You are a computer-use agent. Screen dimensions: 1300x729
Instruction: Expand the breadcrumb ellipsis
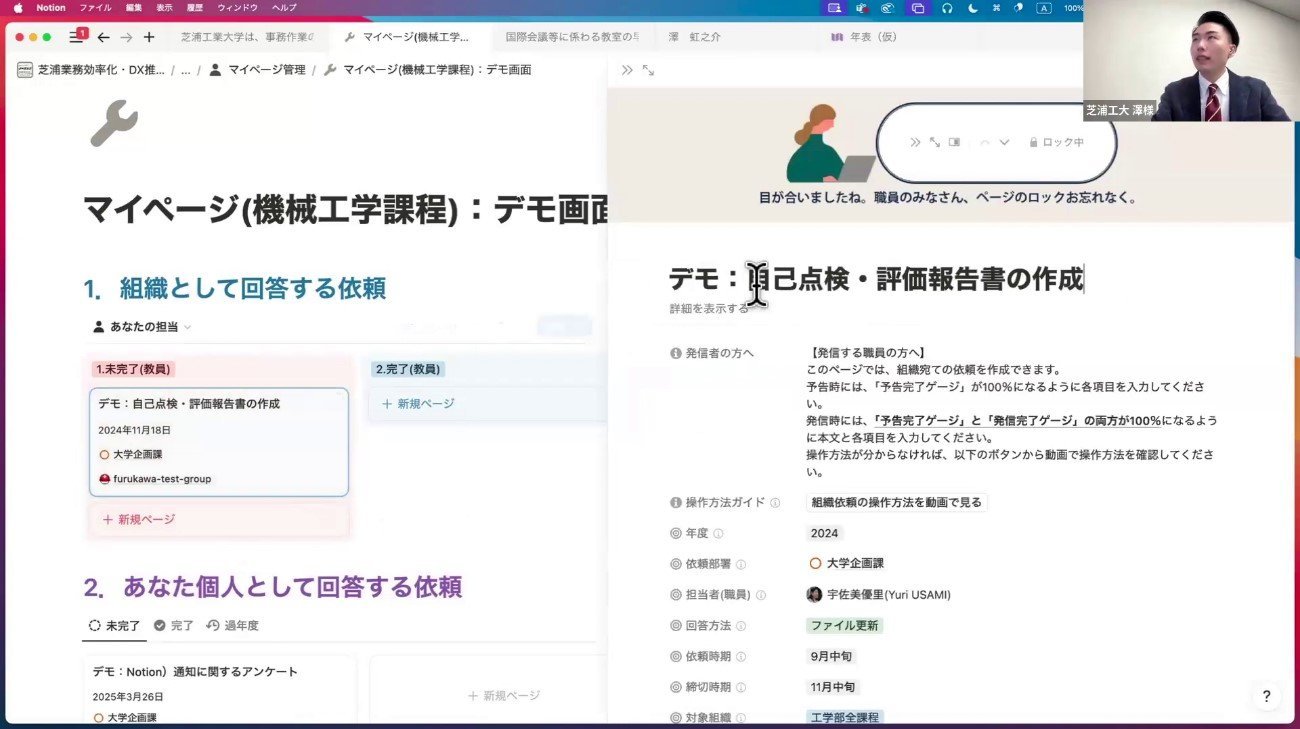(x=185, y=70)
